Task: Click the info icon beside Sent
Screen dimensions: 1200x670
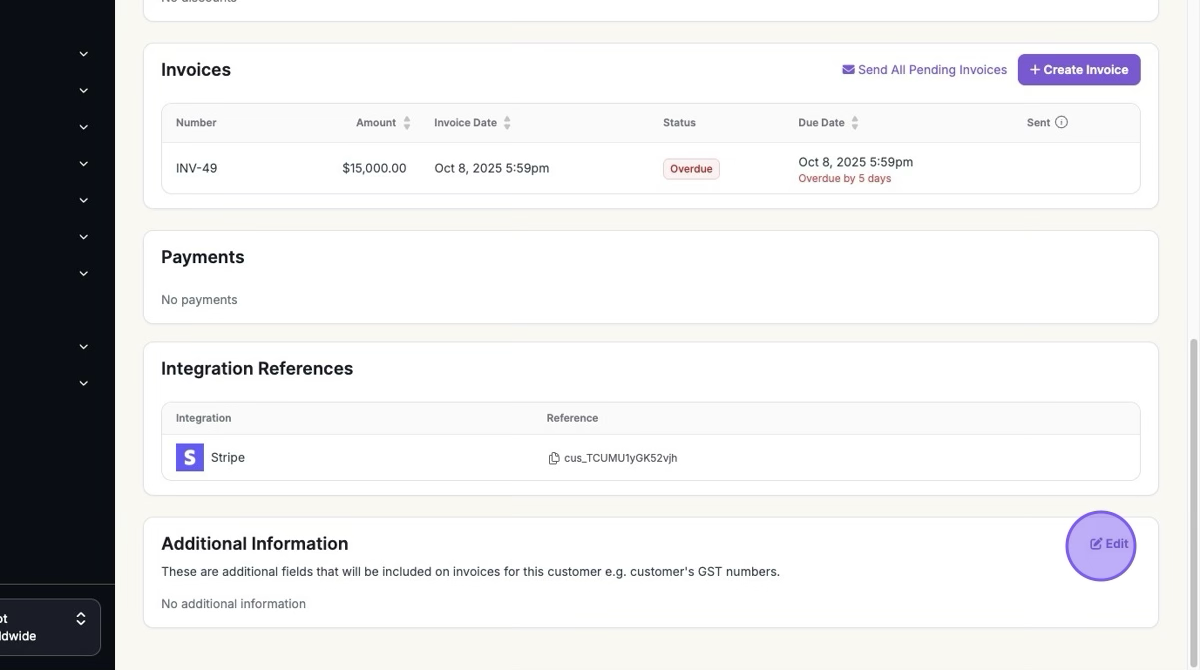Action: coord(1062,123)
